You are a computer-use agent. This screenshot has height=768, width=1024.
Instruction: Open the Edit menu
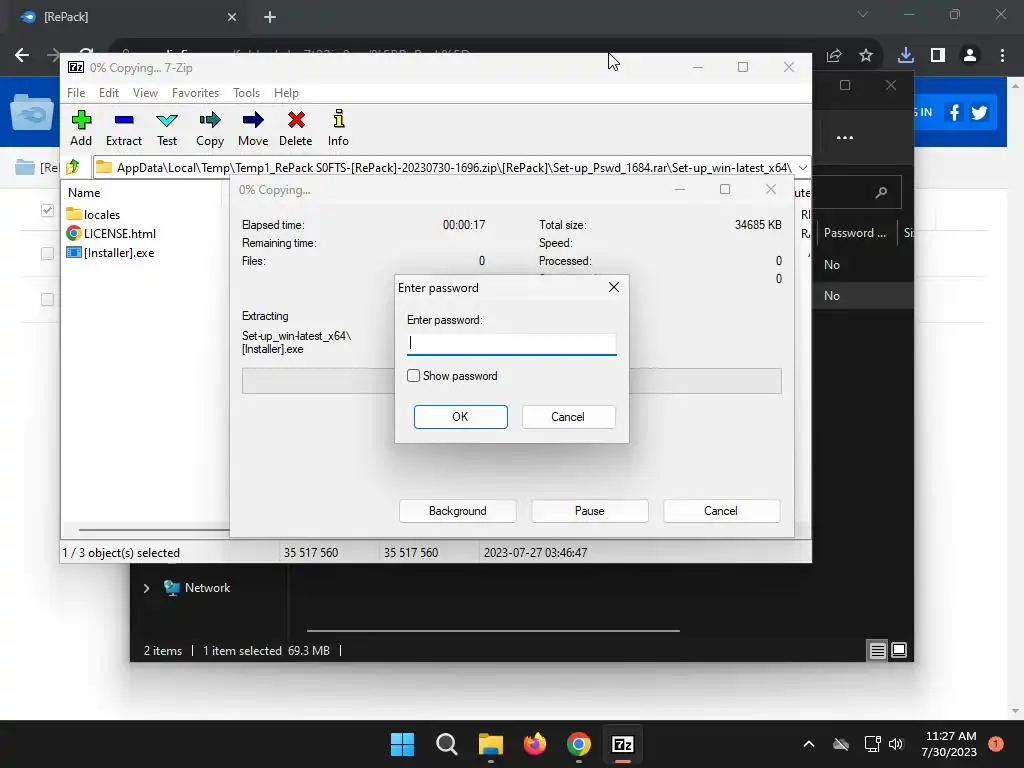coord(108,93)
